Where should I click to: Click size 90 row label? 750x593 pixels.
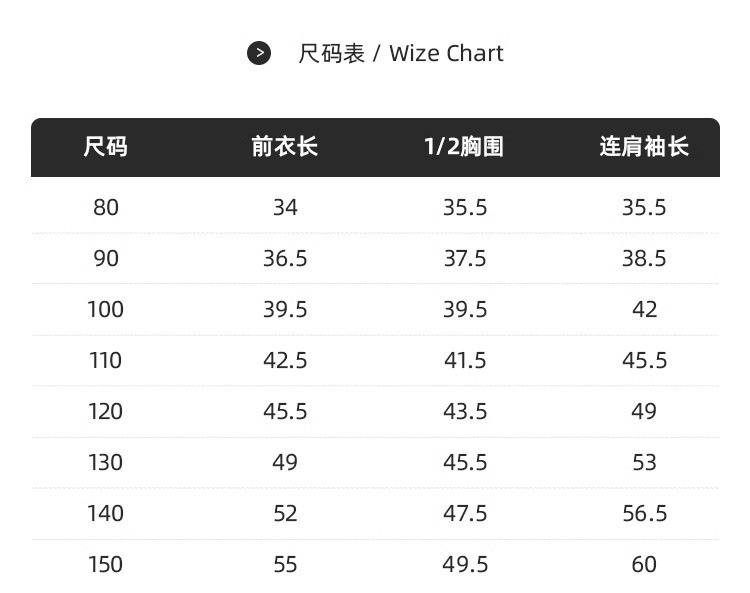tap(106, 258)
